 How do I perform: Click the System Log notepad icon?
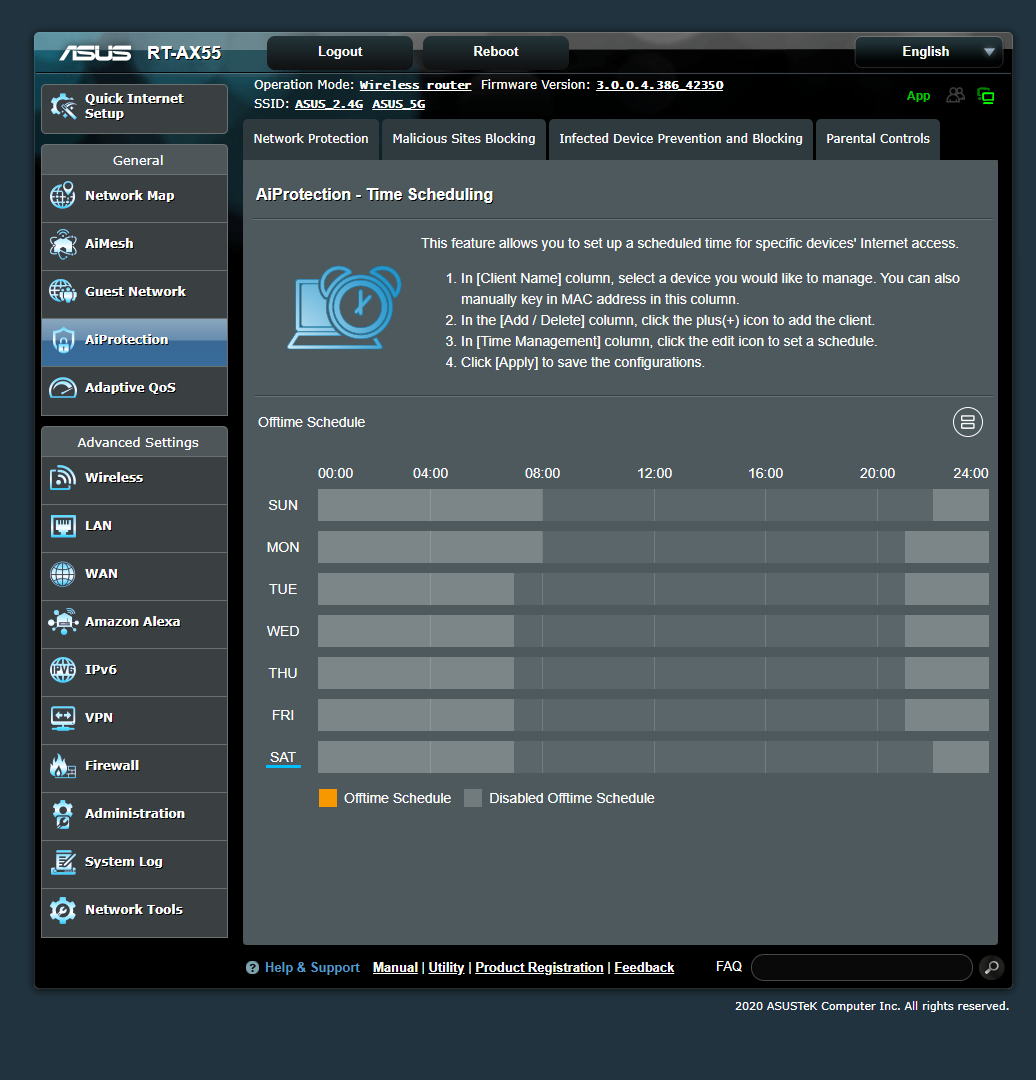(x=63, y=862)
